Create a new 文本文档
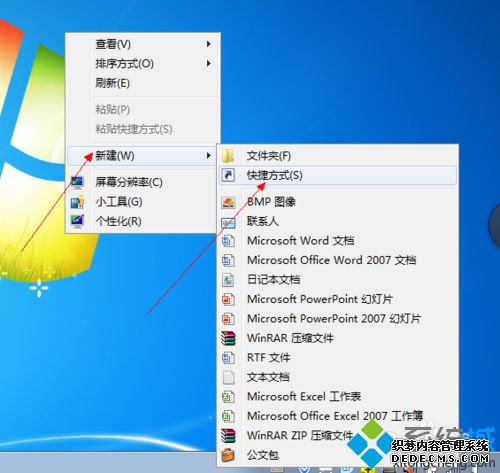 338,377
